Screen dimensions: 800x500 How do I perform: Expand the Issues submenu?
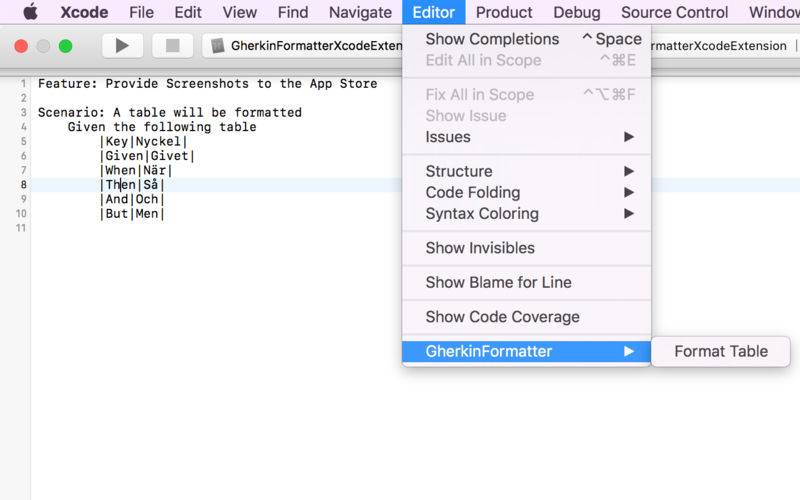(527, 137)
